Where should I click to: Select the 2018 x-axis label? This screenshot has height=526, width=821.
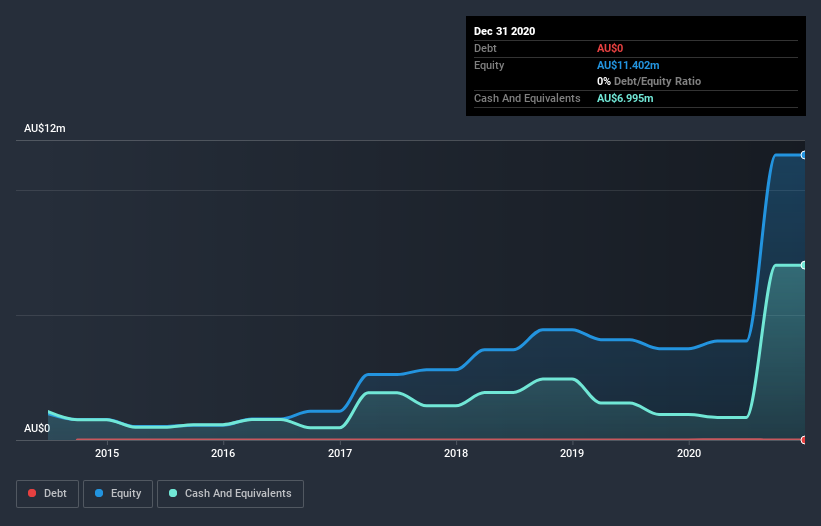[456, 453]
